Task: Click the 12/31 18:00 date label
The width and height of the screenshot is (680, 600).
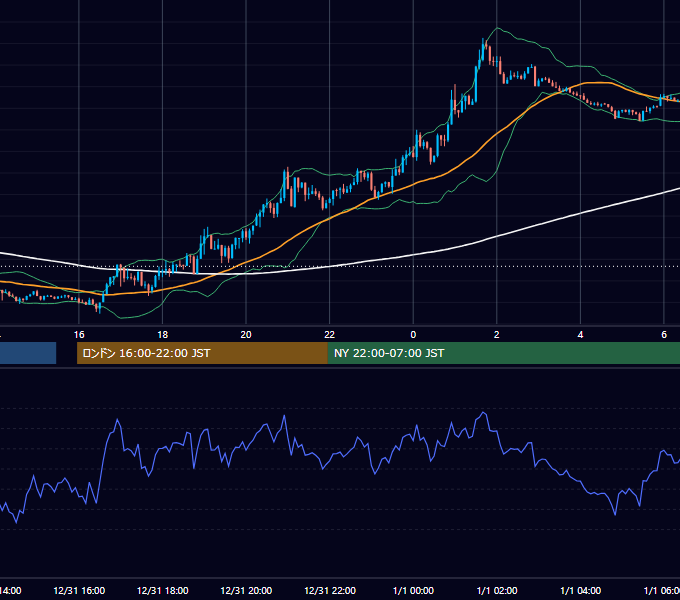Action: click(x=163, y=591)
